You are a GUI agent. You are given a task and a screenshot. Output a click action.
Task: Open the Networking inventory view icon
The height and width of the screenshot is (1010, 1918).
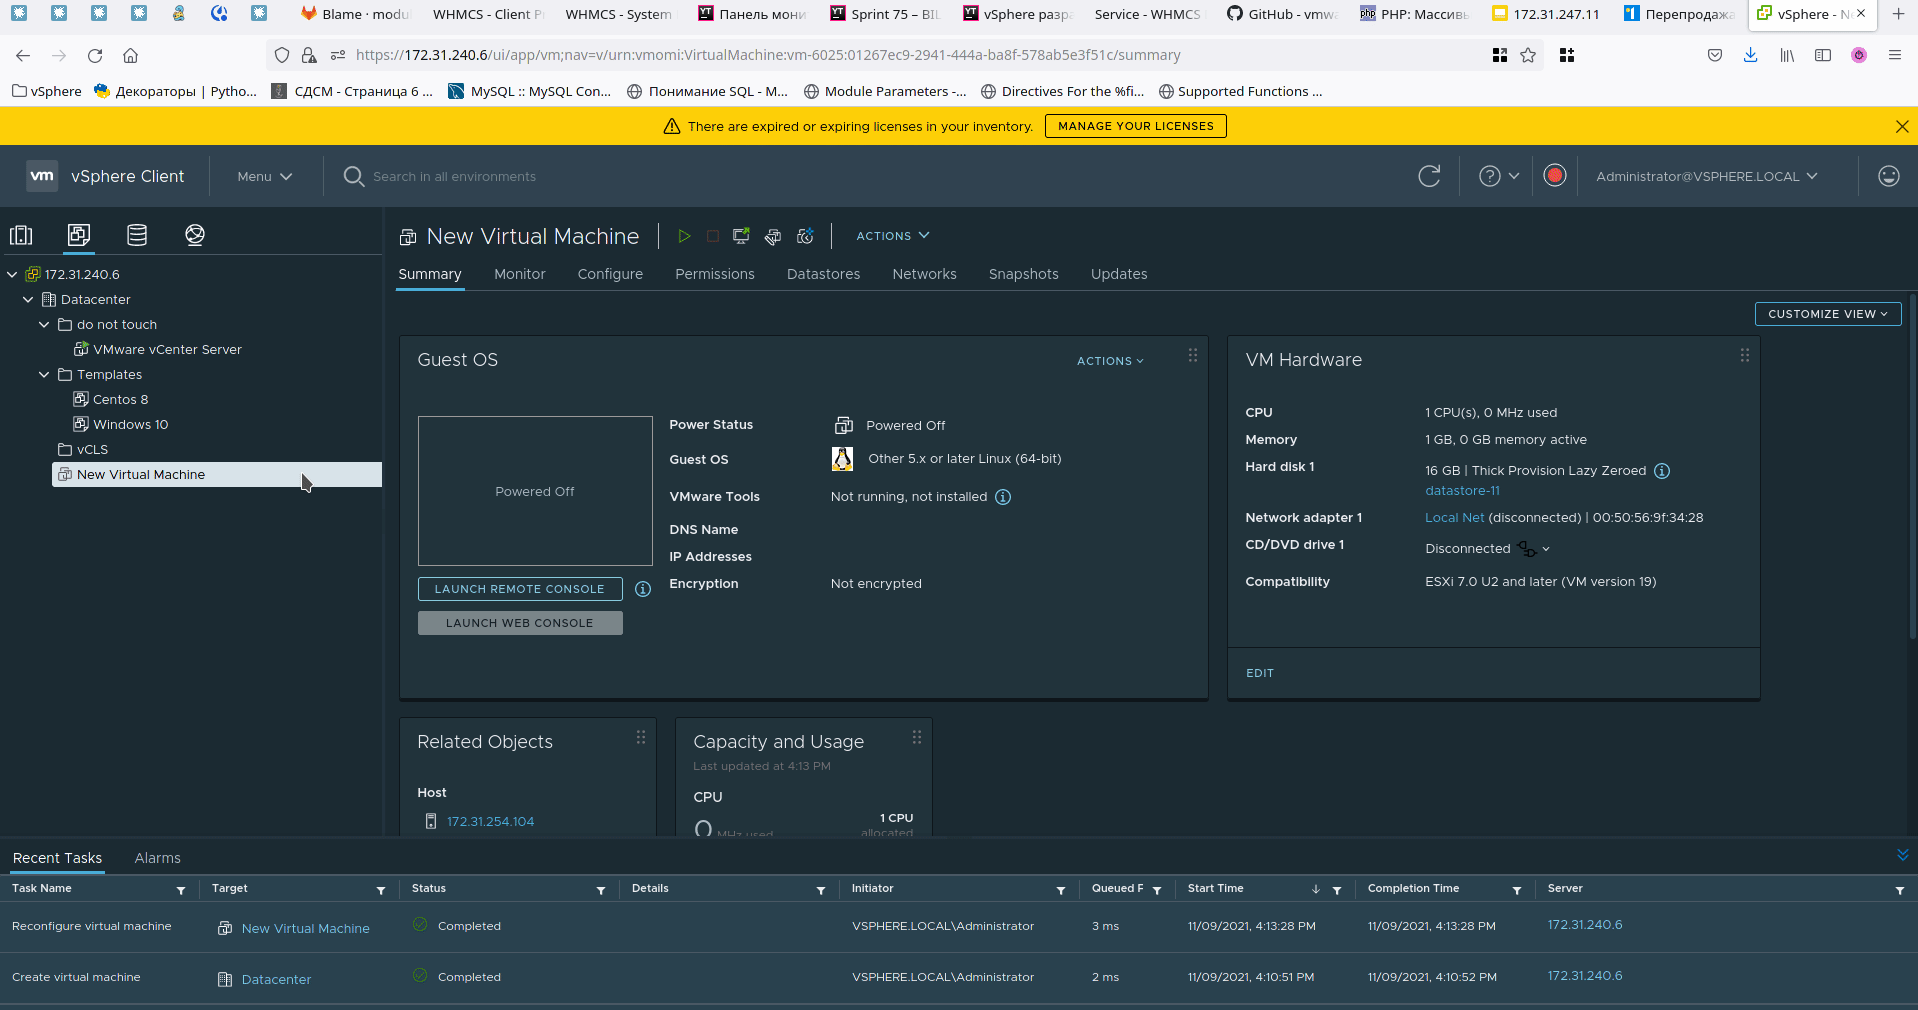point(195,235)
